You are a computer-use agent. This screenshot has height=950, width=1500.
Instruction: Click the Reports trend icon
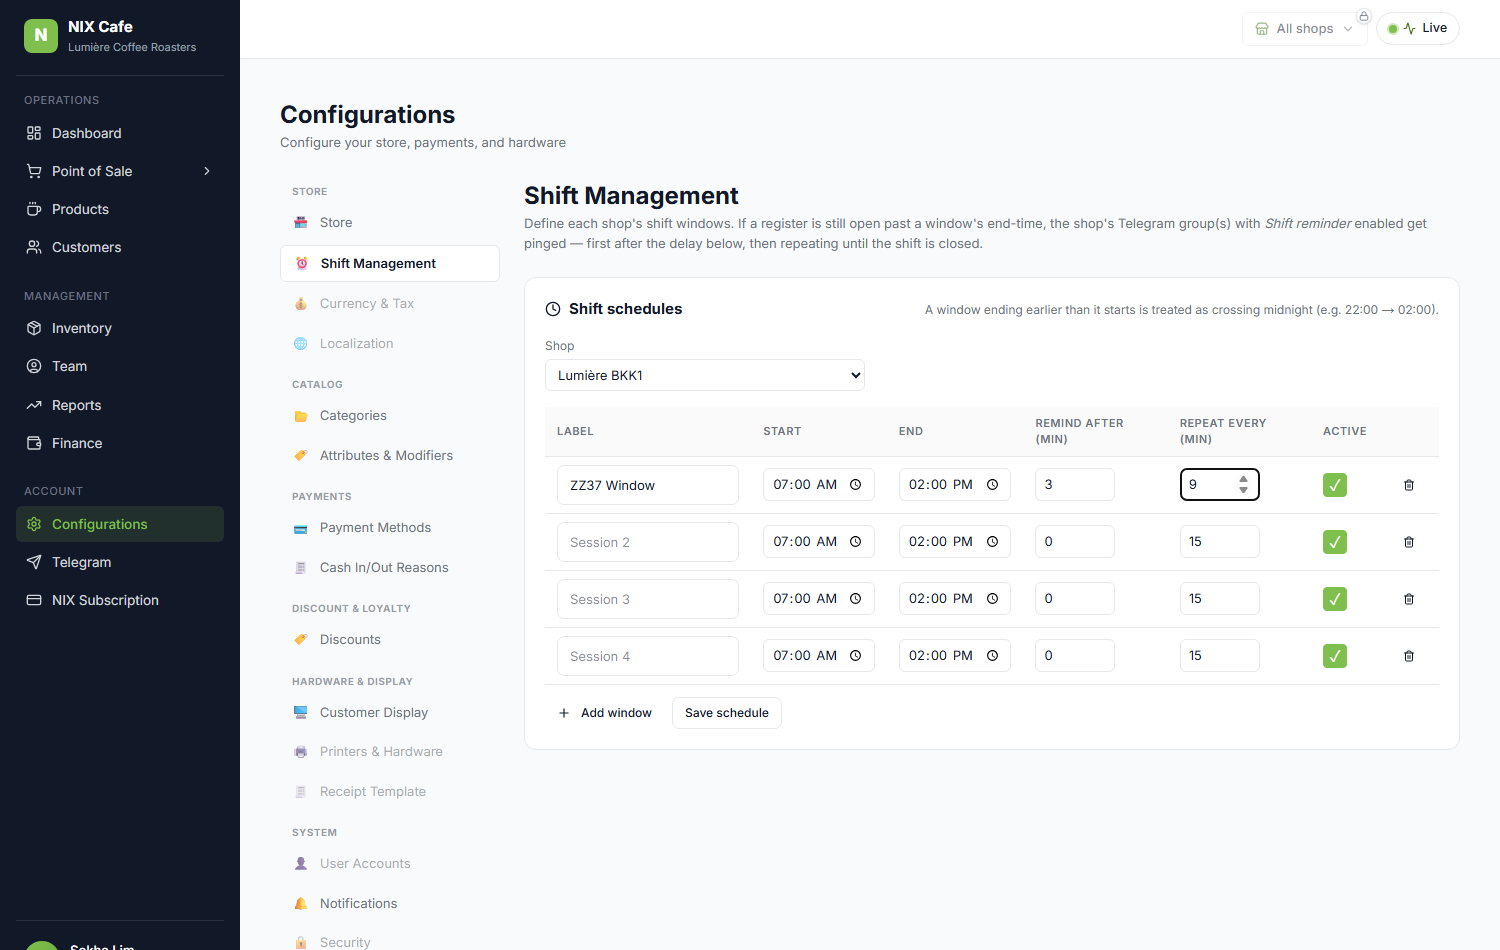click(34, 405)
